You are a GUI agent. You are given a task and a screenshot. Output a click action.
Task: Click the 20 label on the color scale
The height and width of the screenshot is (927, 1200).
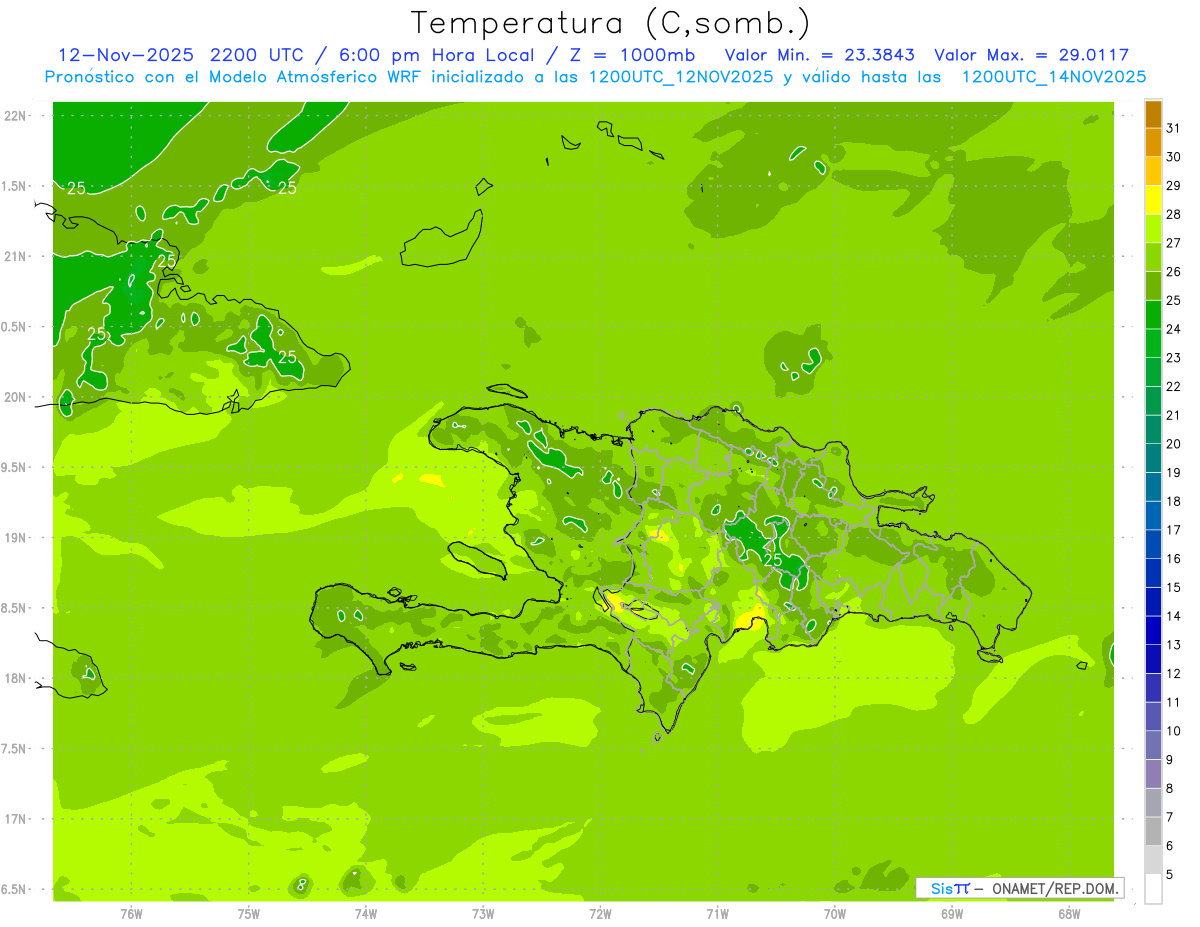point(1173,444)
